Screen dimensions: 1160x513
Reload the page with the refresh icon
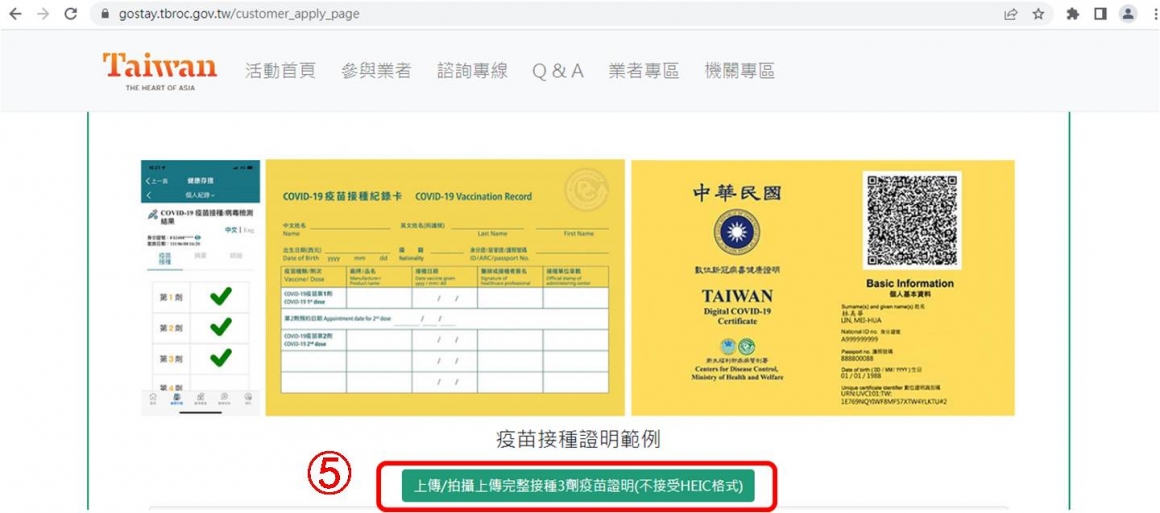tap(71, 14)
